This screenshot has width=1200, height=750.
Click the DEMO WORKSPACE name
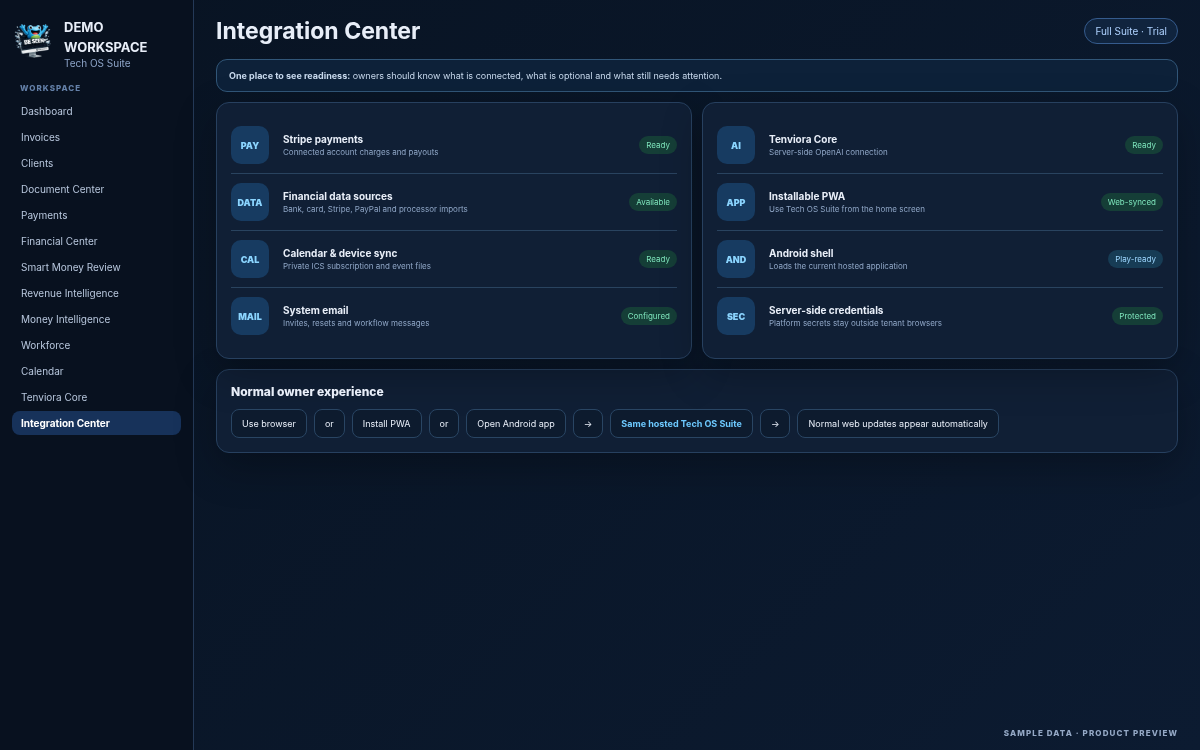pos(105,37)
